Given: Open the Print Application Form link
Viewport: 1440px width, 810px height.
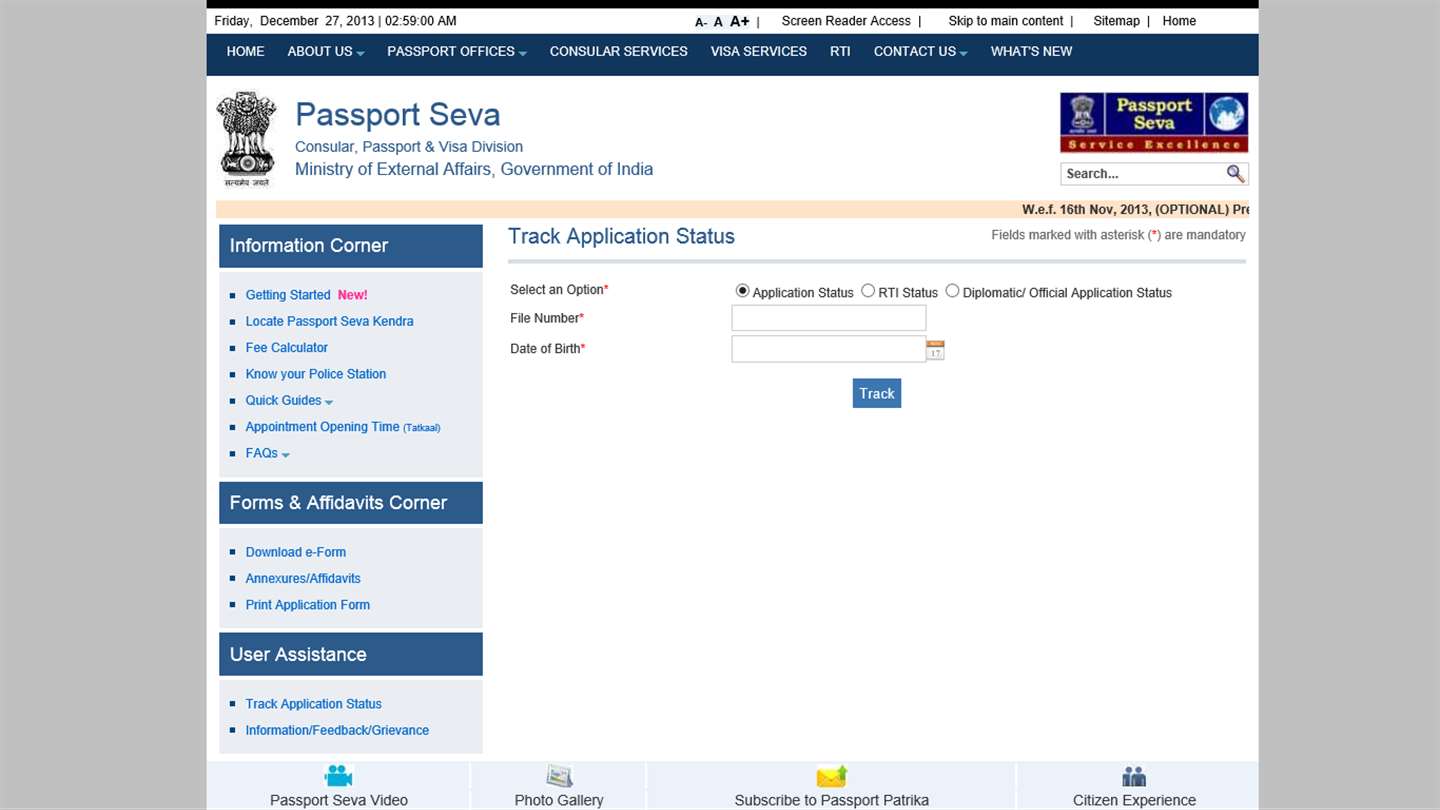Looking at the screenshot, I should pos(308,605).
